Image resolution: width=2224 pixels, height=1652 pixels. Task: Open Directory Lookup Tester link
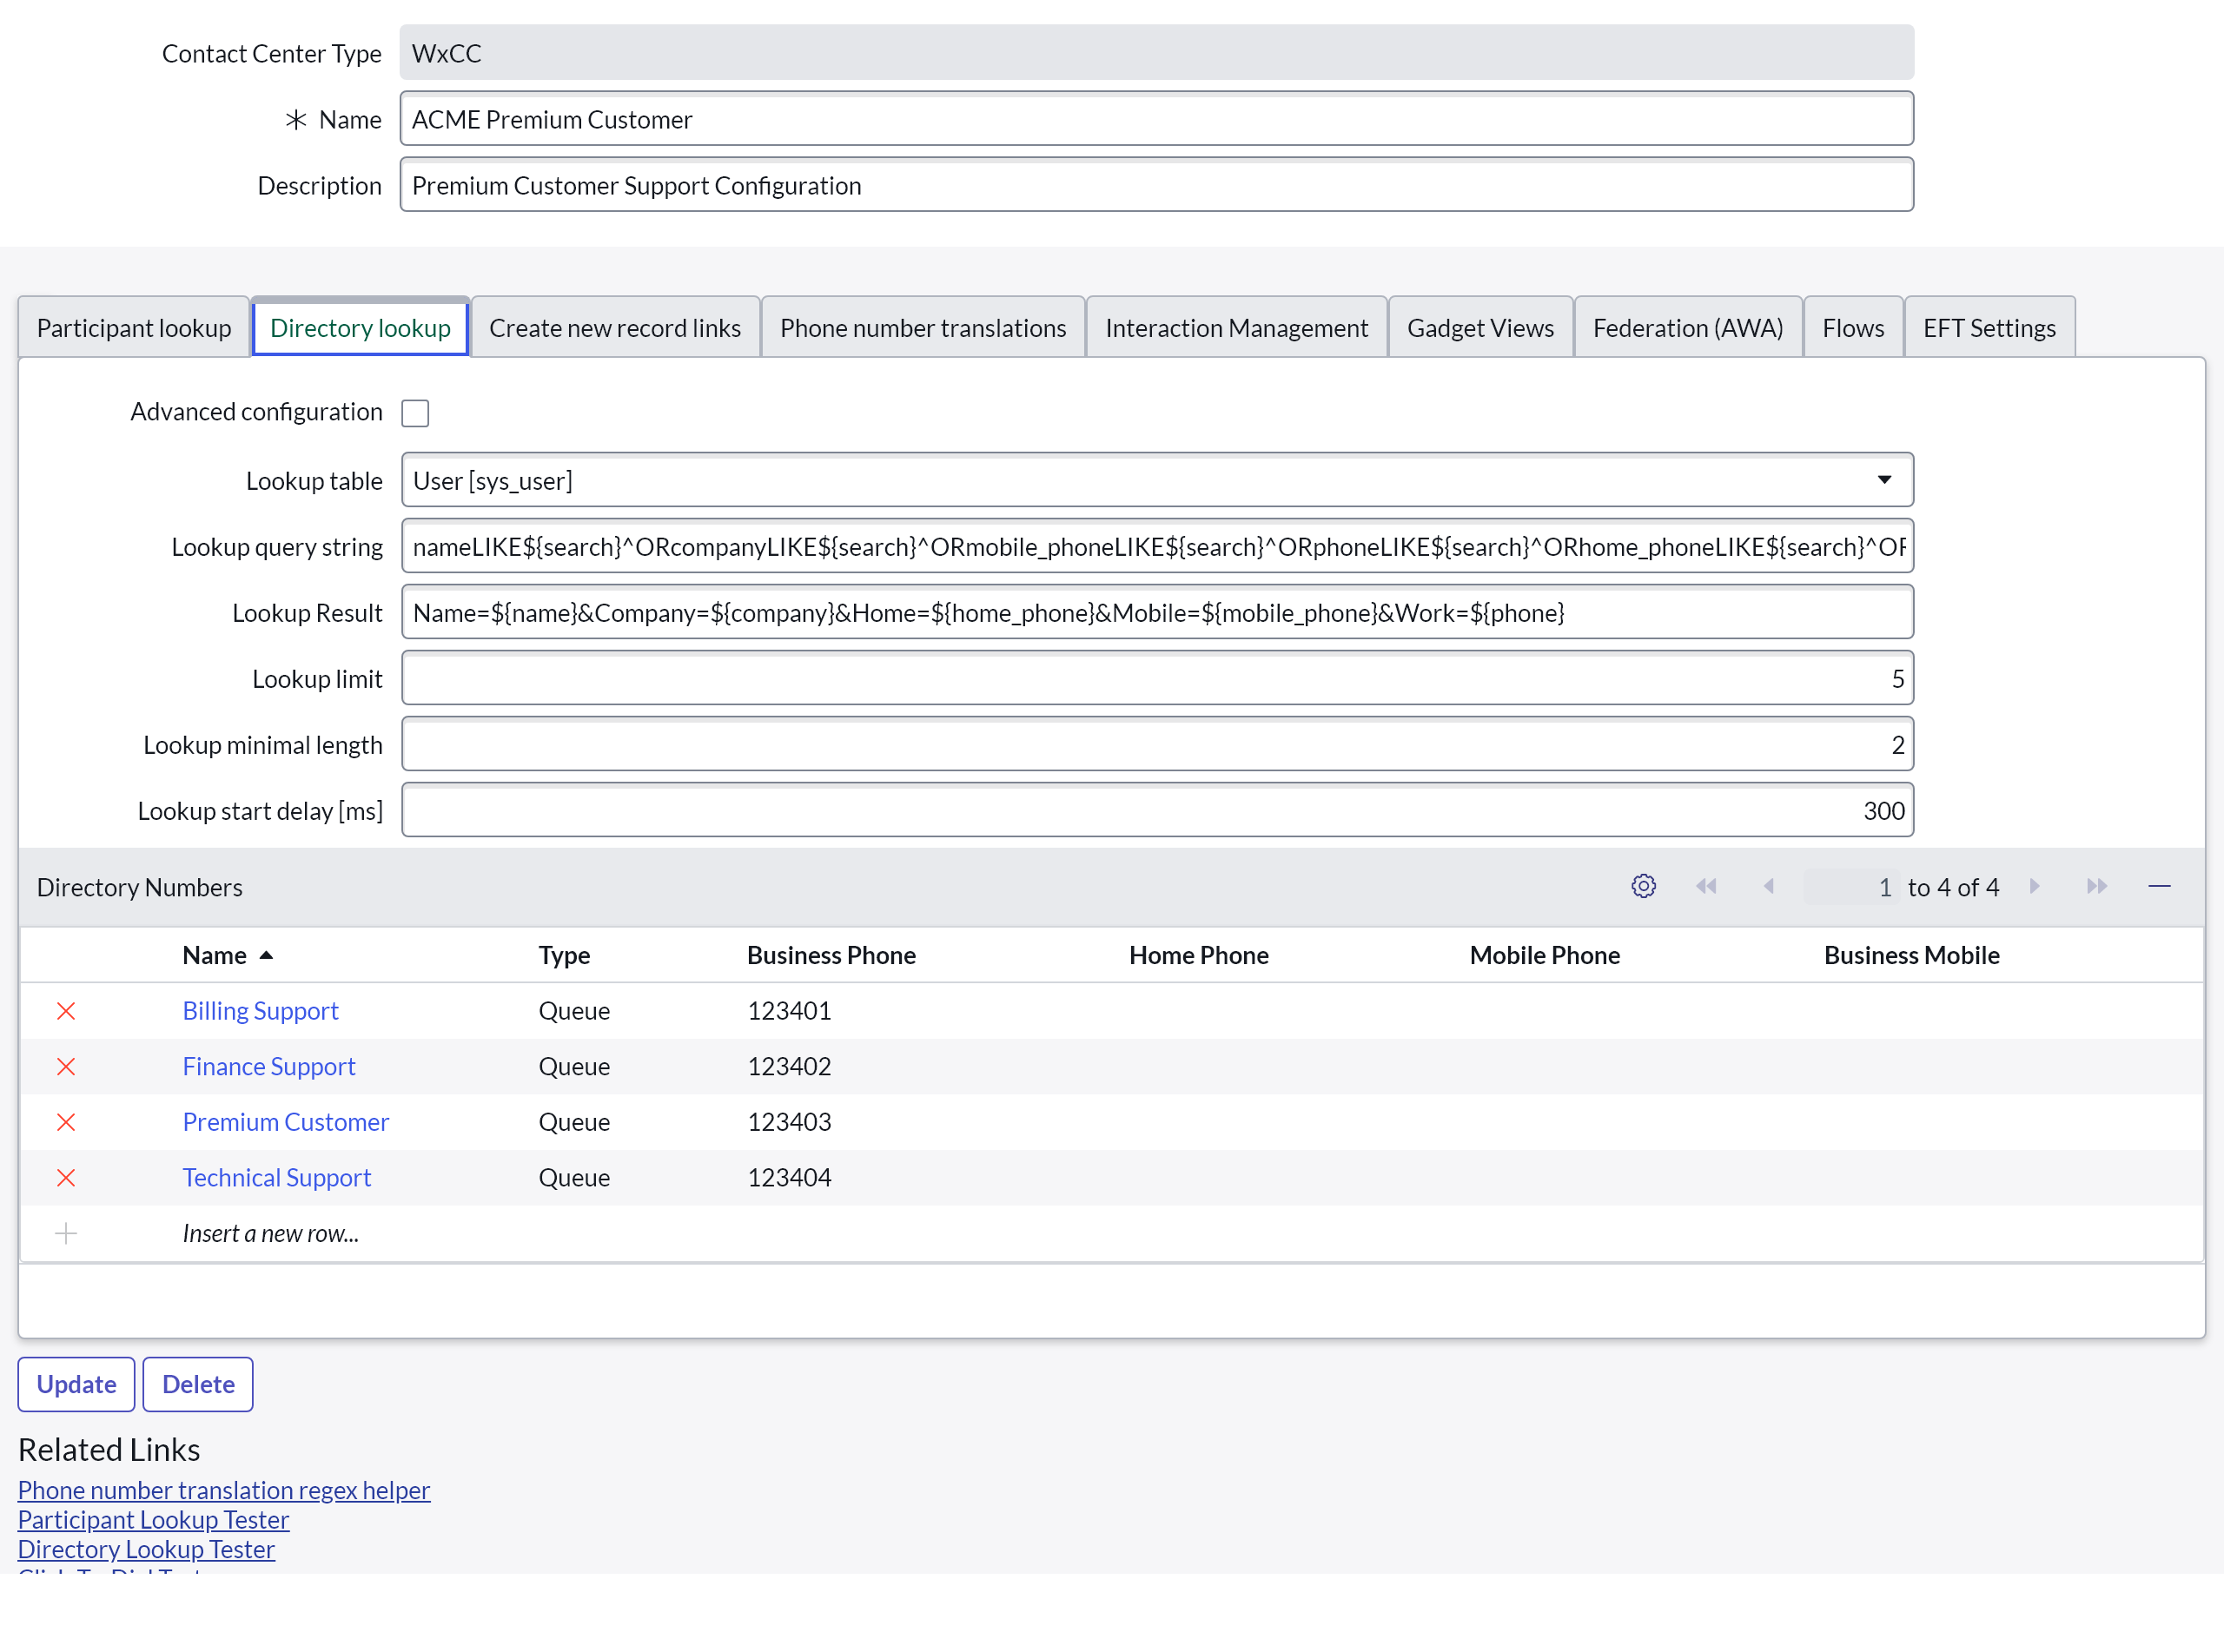[146, 1549]
